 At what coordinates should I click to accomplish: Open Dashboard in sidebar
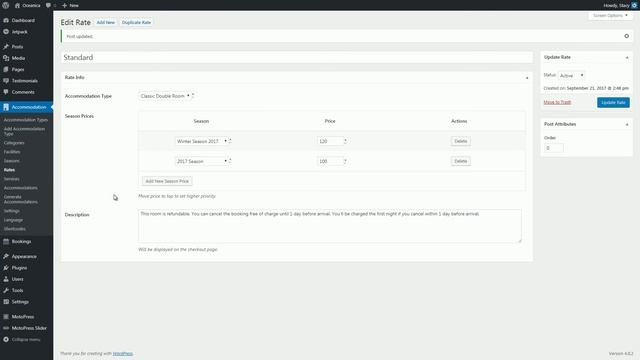pyautogui.click(x=23, y=20)
